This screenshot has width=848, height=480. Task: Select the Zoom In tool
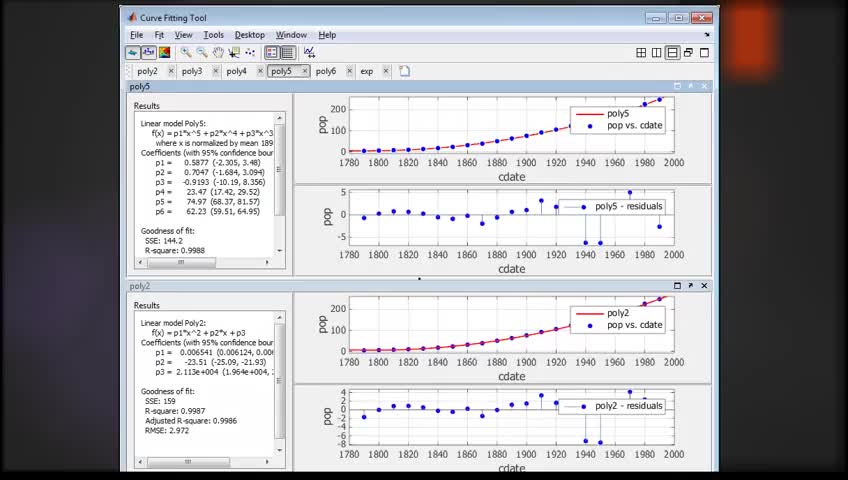(186, 52)
